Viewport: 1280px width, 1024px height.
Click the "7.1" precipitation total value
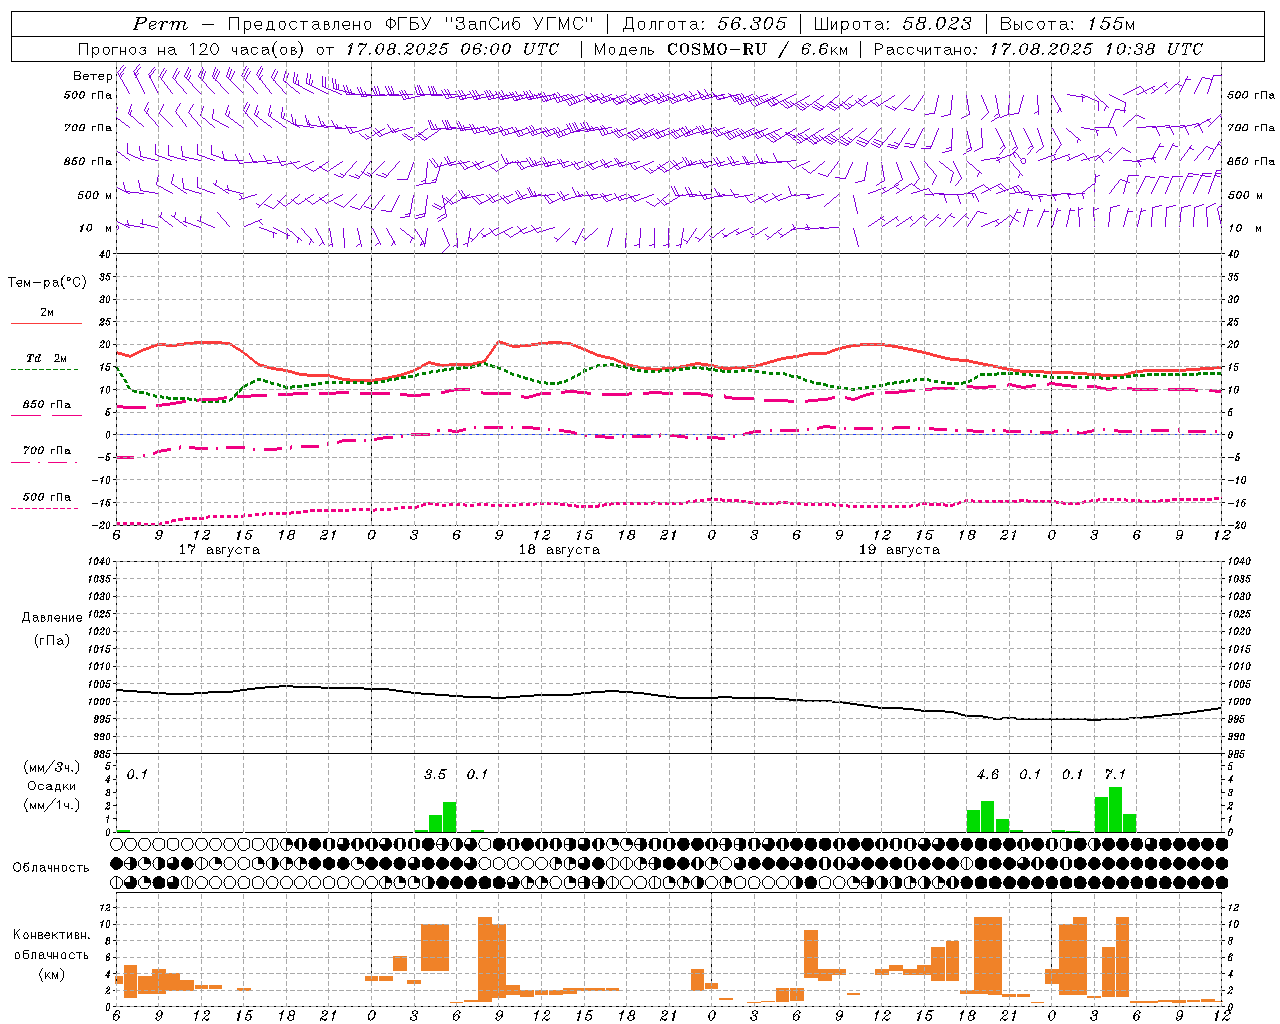click(x=1115, y=774)
